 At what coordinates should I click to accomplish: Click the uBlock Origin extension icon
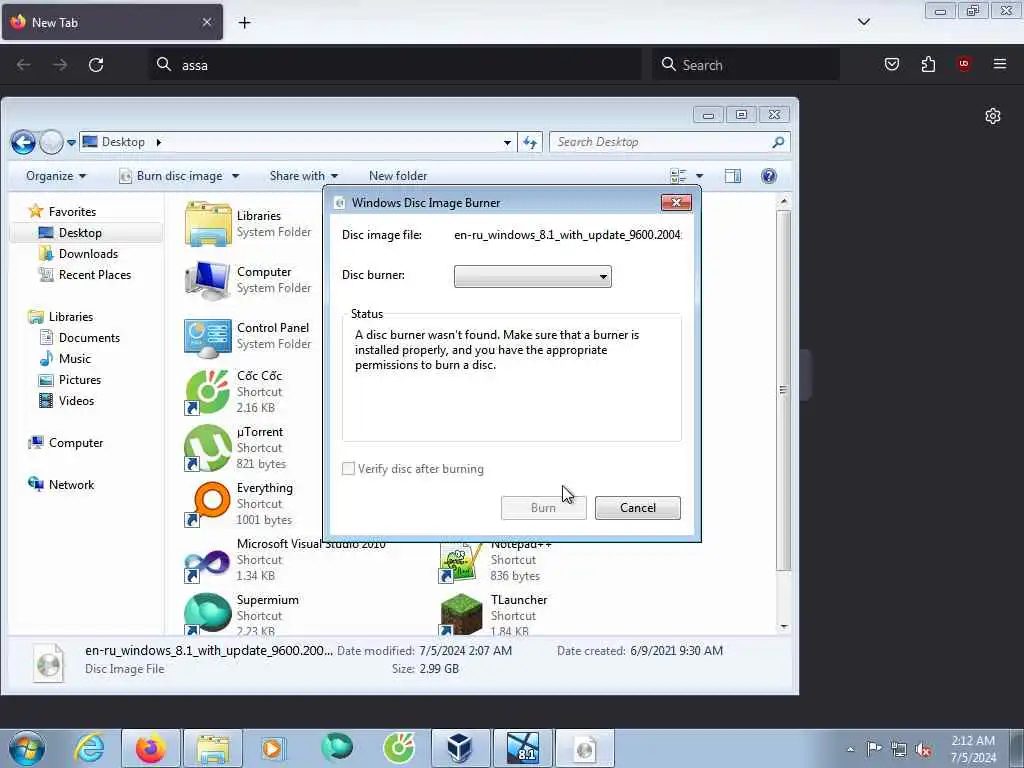[964, 64]
